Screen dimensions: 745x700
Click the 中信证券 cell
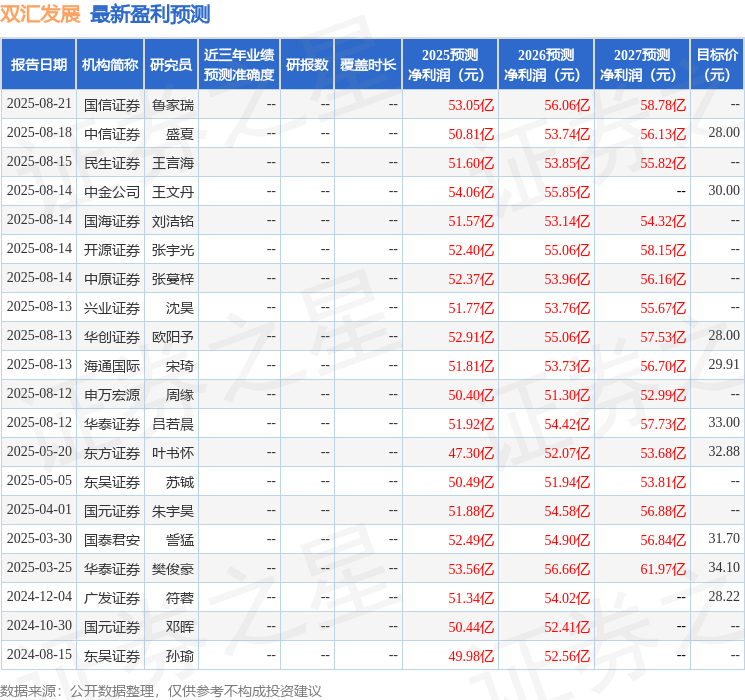[x=112, y=134]
